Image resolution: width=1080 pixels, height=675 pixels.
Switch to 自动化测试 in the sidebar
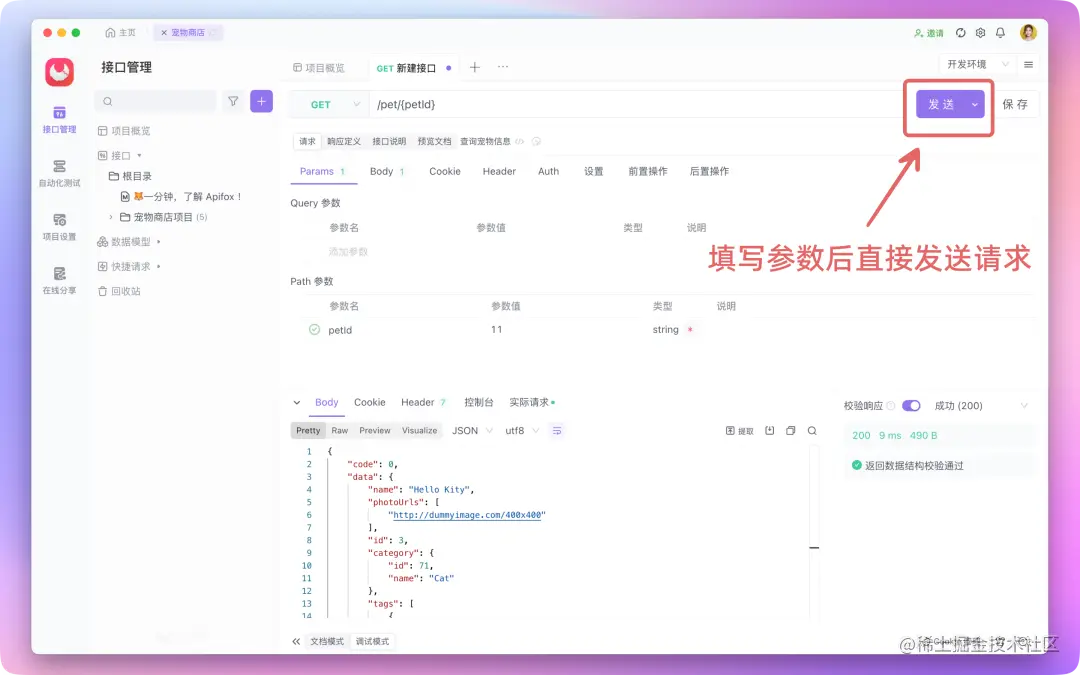pyautogui.click(x=60, y=175)
